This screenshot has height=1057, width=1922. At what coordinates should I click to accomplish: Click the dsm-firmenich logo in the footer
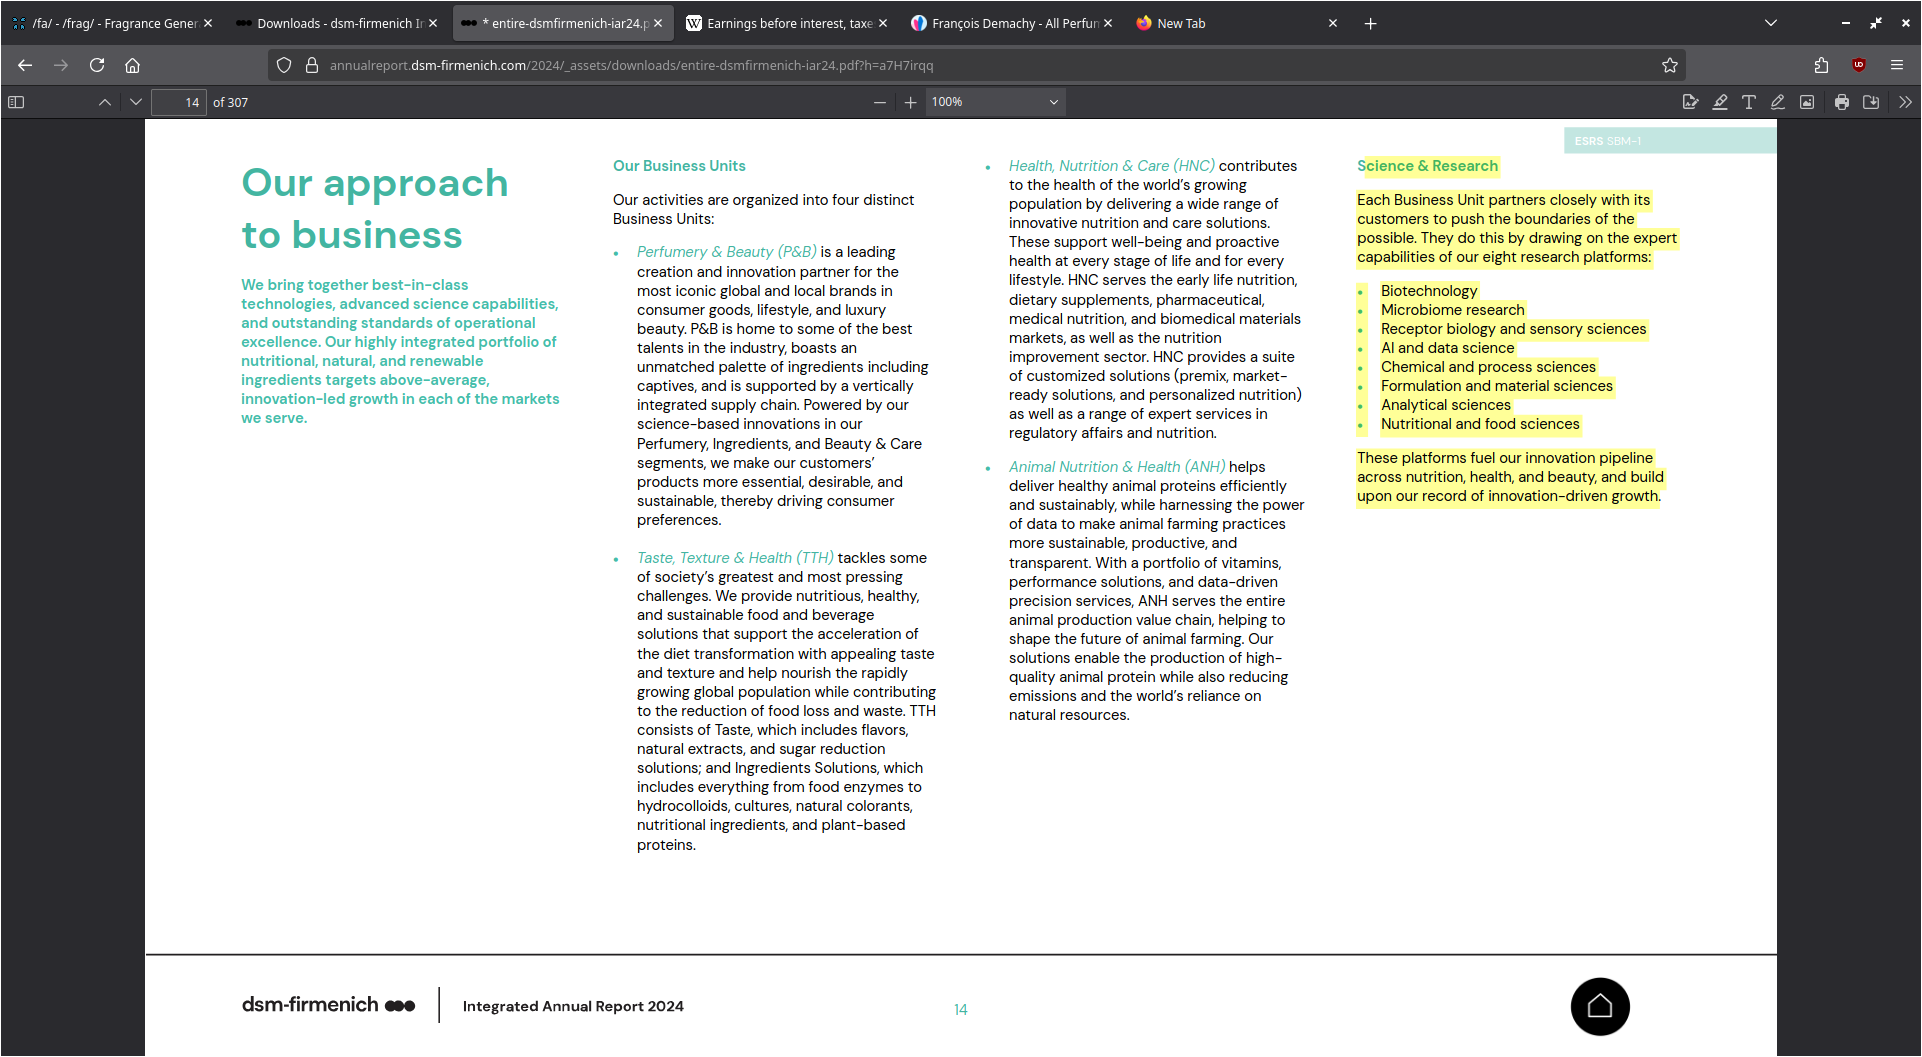328,1005
